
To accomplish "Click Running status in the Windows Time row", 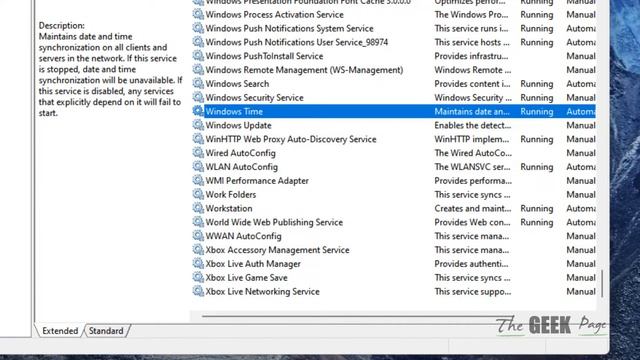I will (537, 111).
